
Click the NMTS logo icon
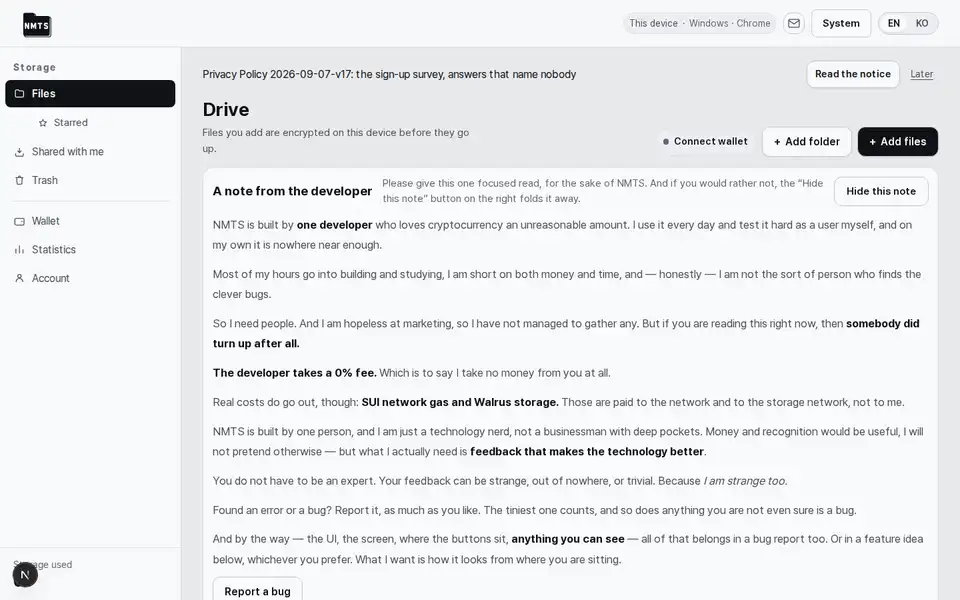tap(37, 24)
